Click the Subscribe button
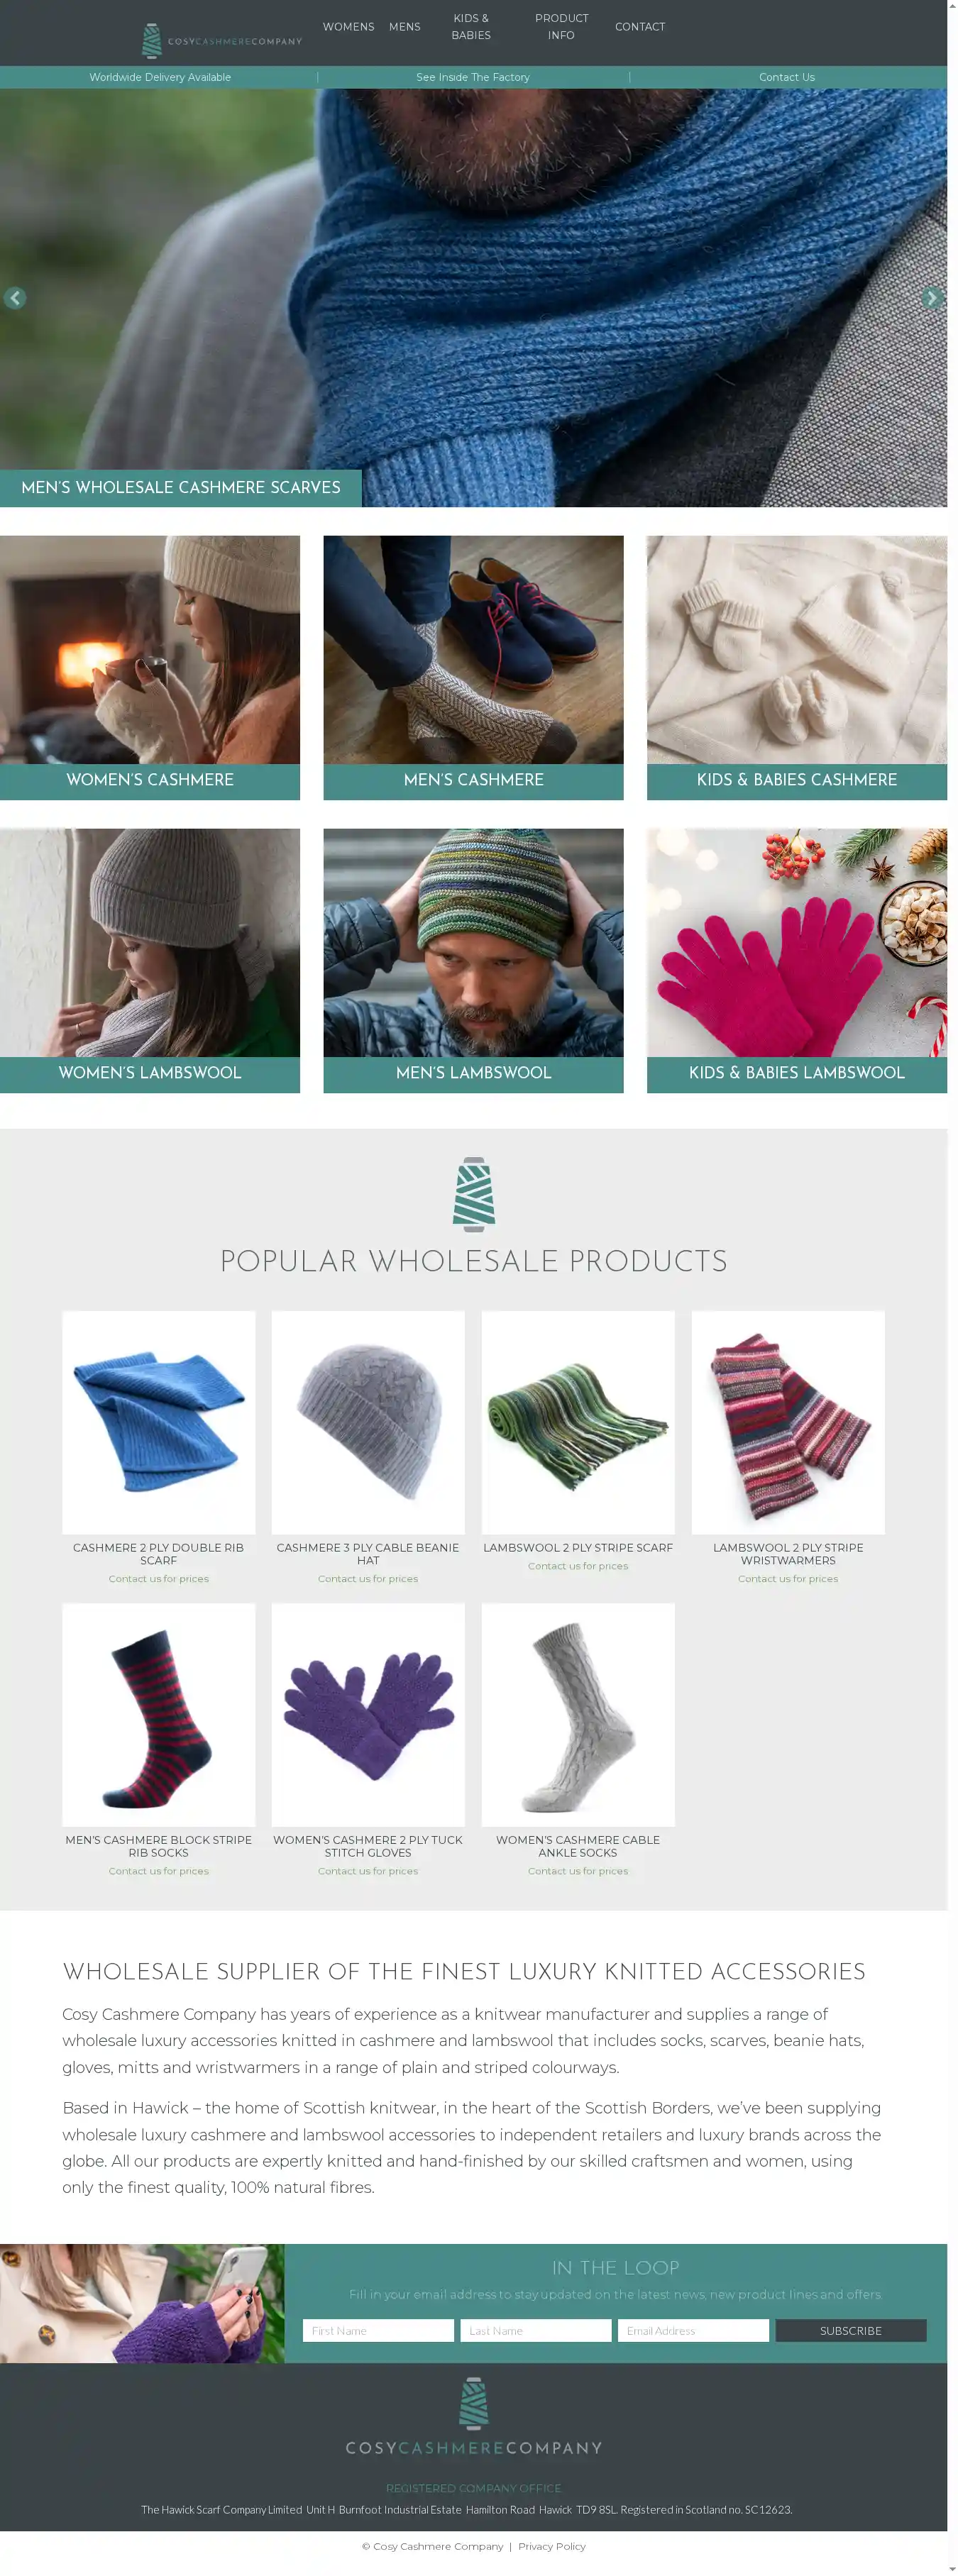This screenshot has height=2576, width=958. pyautogui.click(x=851, y=2331)
